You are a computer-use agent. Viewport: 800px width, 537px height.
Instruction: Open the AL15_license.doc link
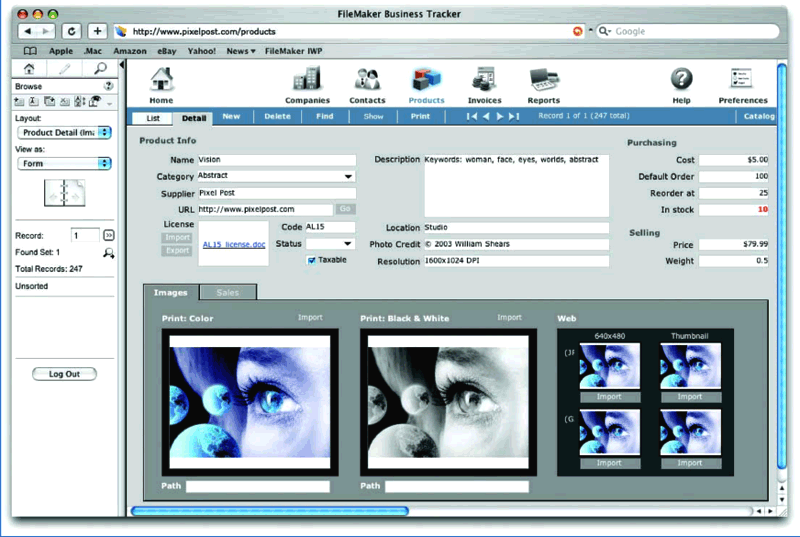[235, 244]
